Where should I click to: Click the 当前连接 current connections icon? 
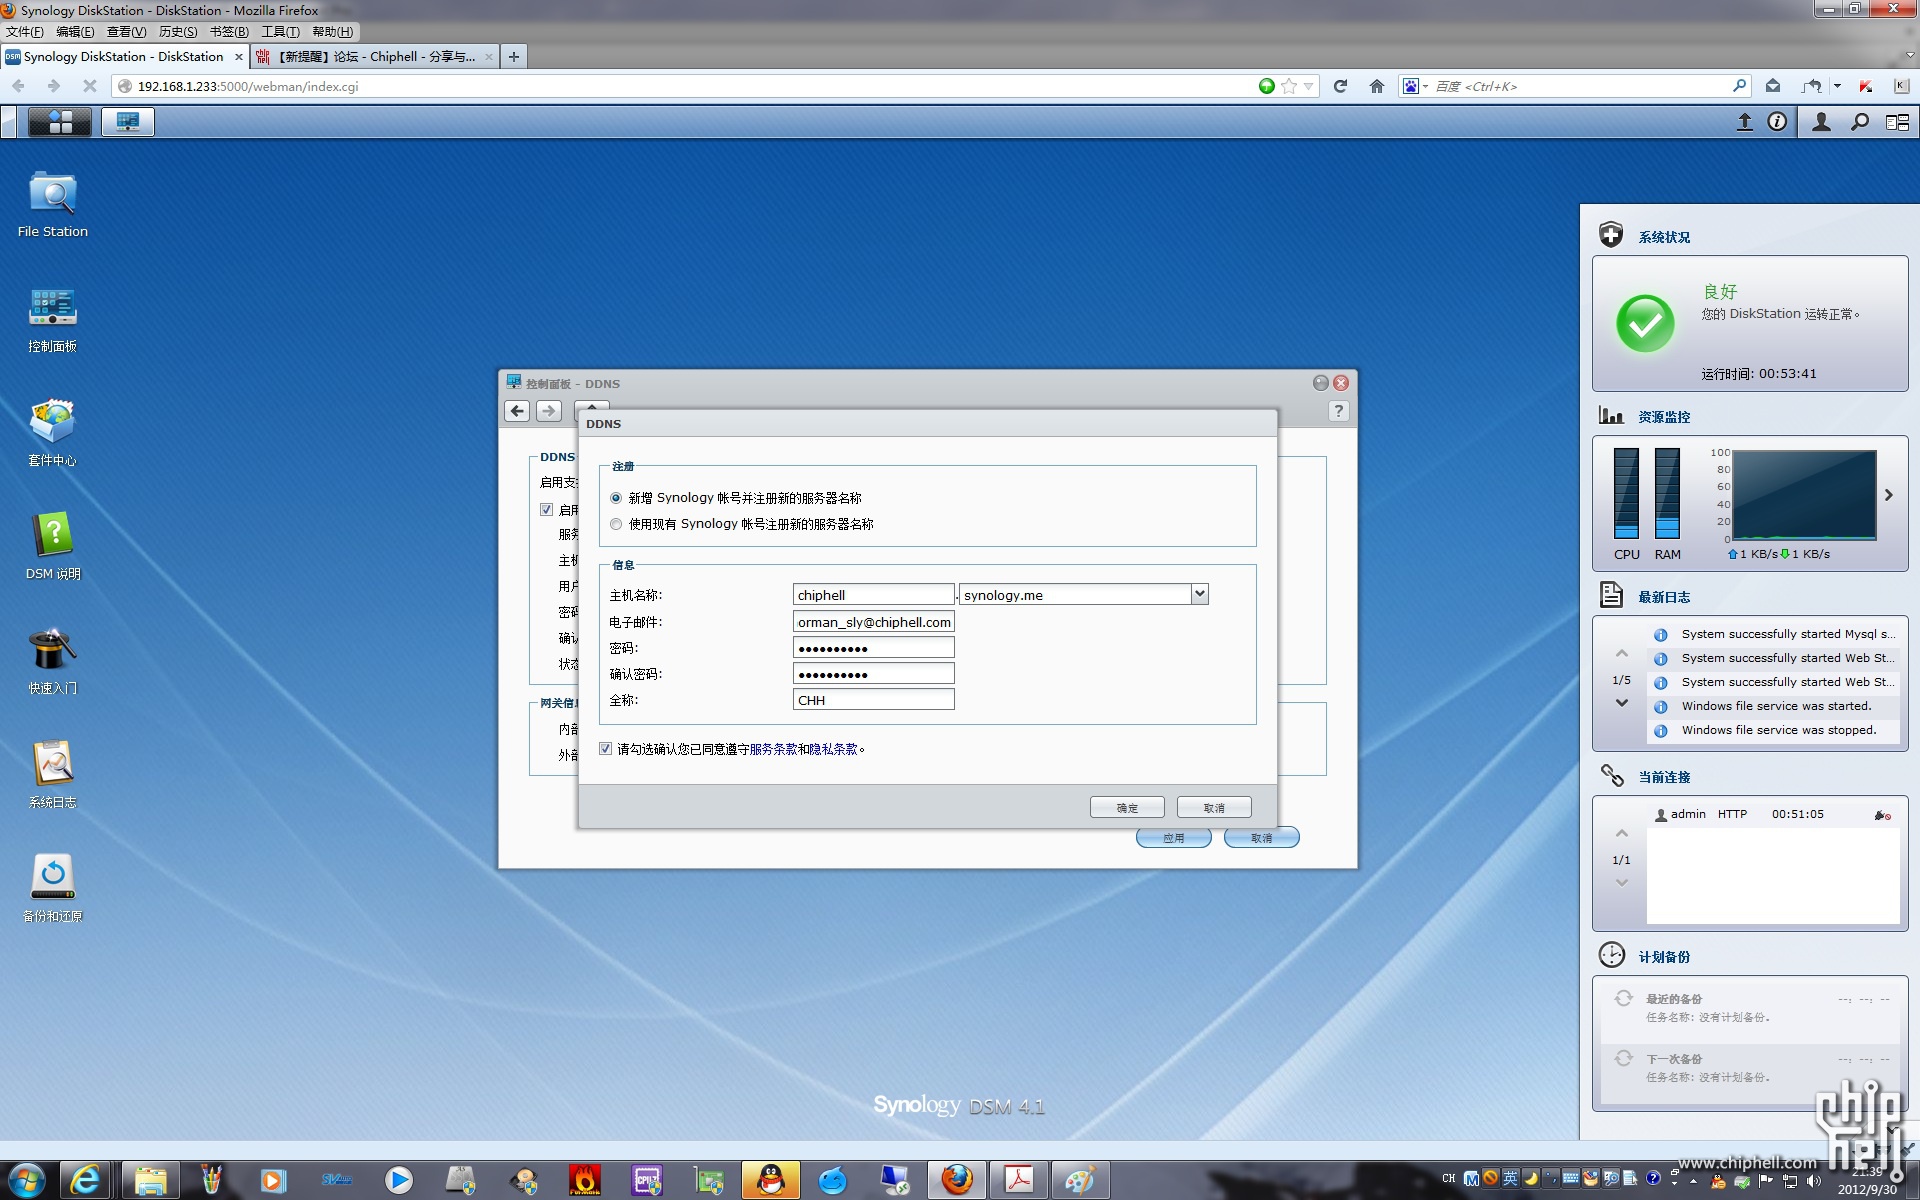tap(1611, 775)
